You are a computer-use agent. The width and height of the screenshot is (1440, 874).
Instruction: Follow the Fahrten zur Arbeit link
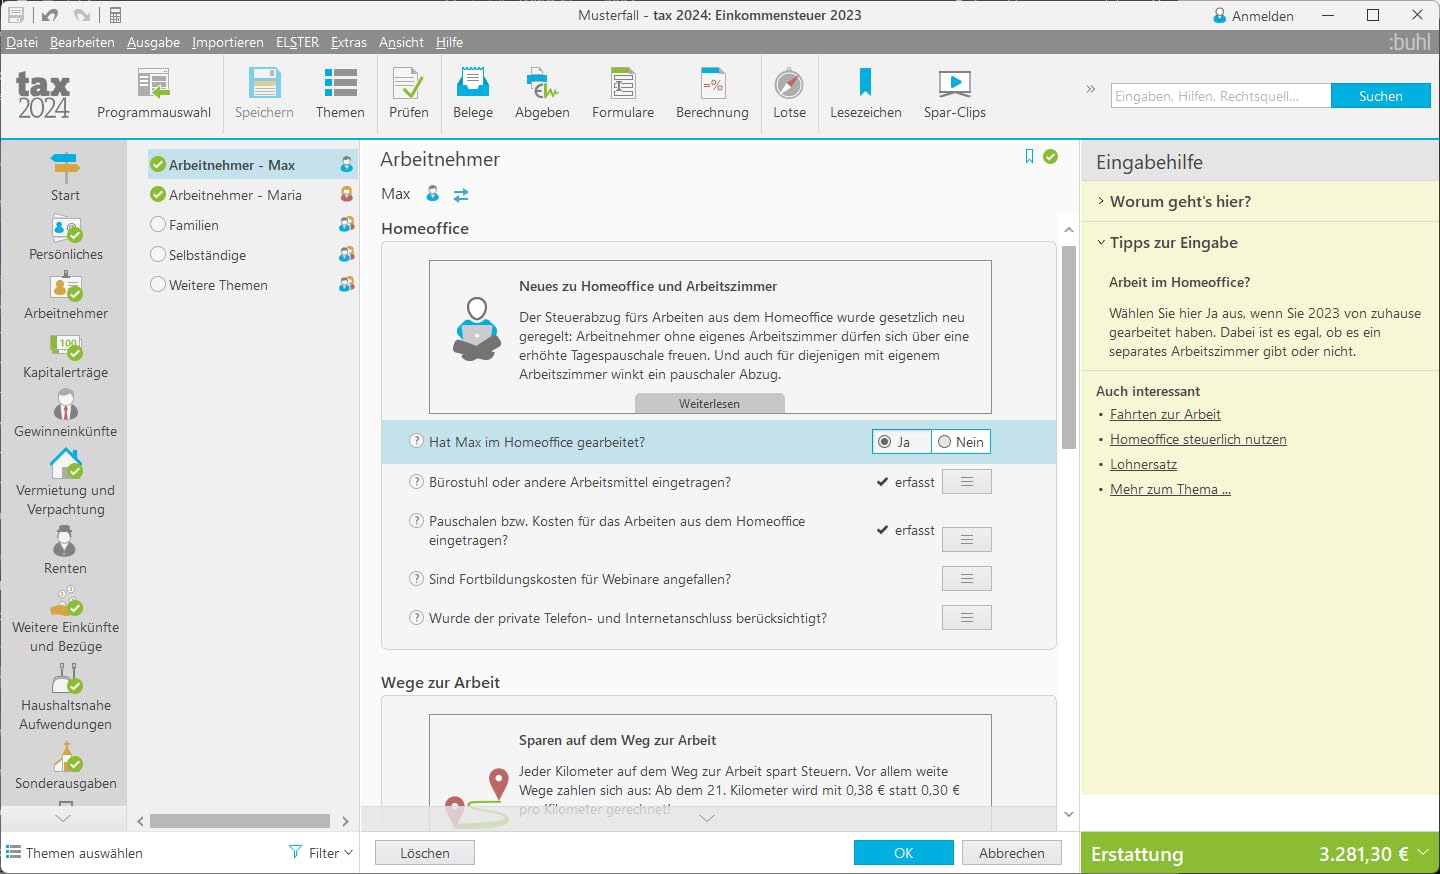1165,414
